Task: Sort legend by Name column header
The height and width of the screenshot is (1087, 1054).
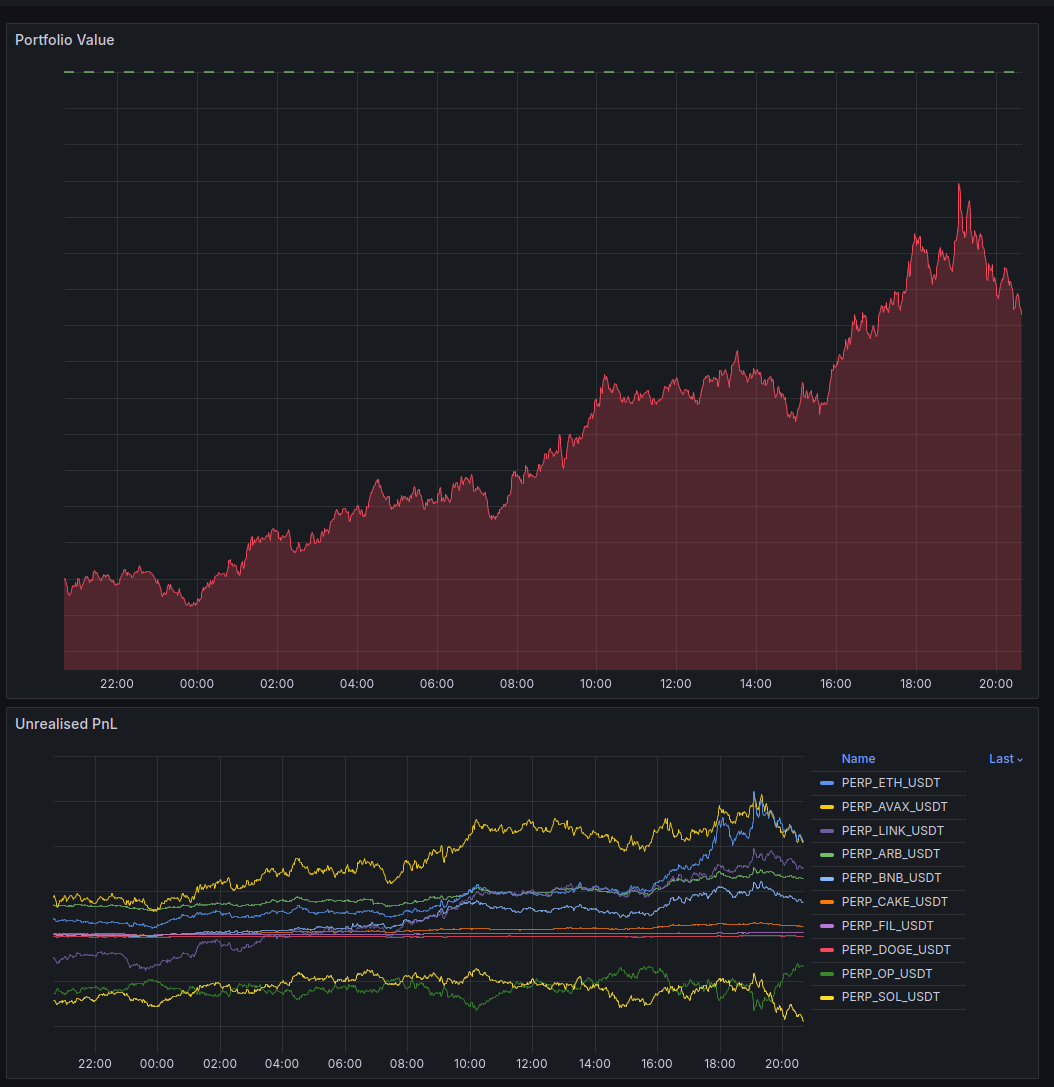Action: (858, 759)
